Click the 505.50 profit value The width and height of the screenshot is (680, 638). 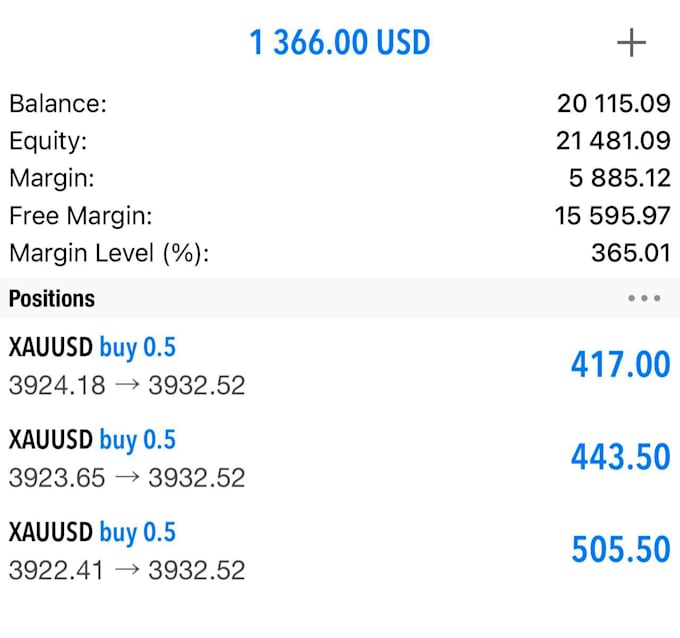[x=621, y=549]
